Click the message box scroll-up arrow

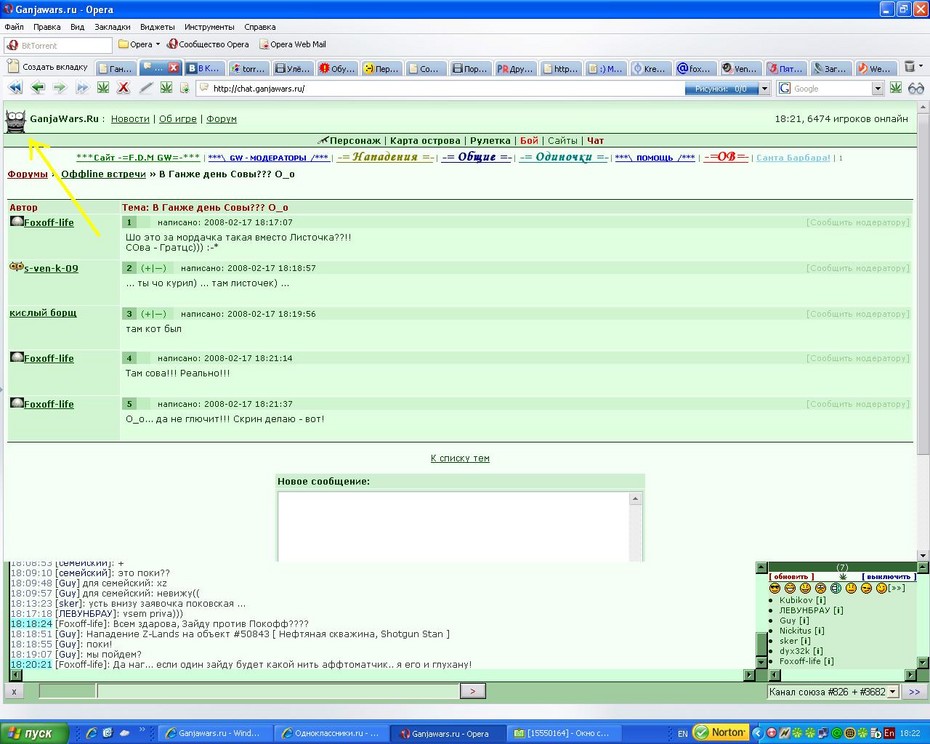(x=635, y=499)
